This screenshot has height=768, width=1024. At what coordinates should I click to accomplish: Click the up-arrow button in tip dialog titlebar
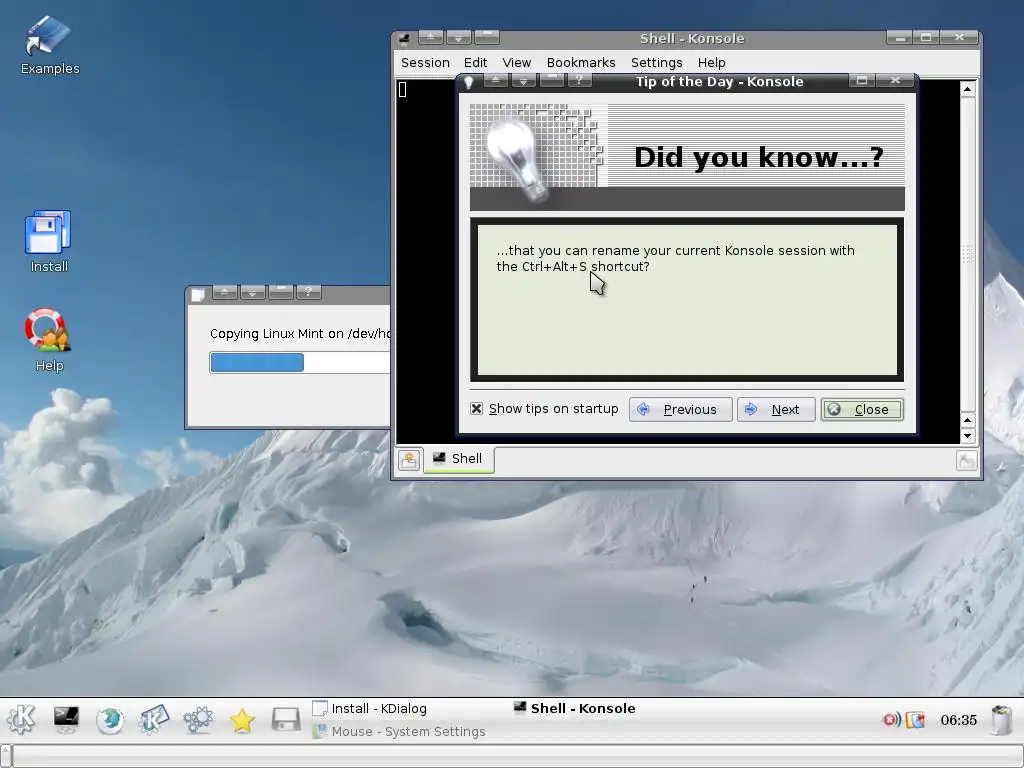click(x=496, y=80)
